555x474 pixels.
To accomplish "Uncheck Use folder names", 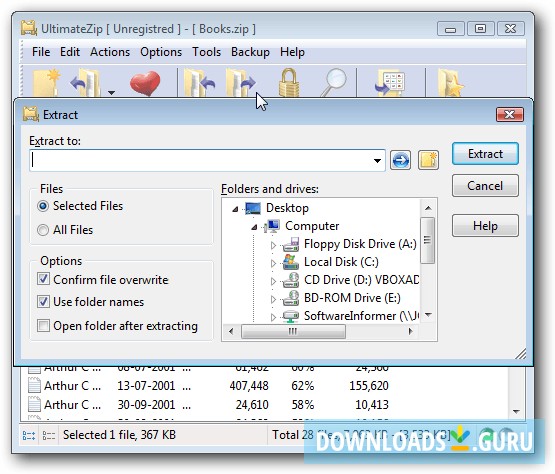I will tap(44, 302).
